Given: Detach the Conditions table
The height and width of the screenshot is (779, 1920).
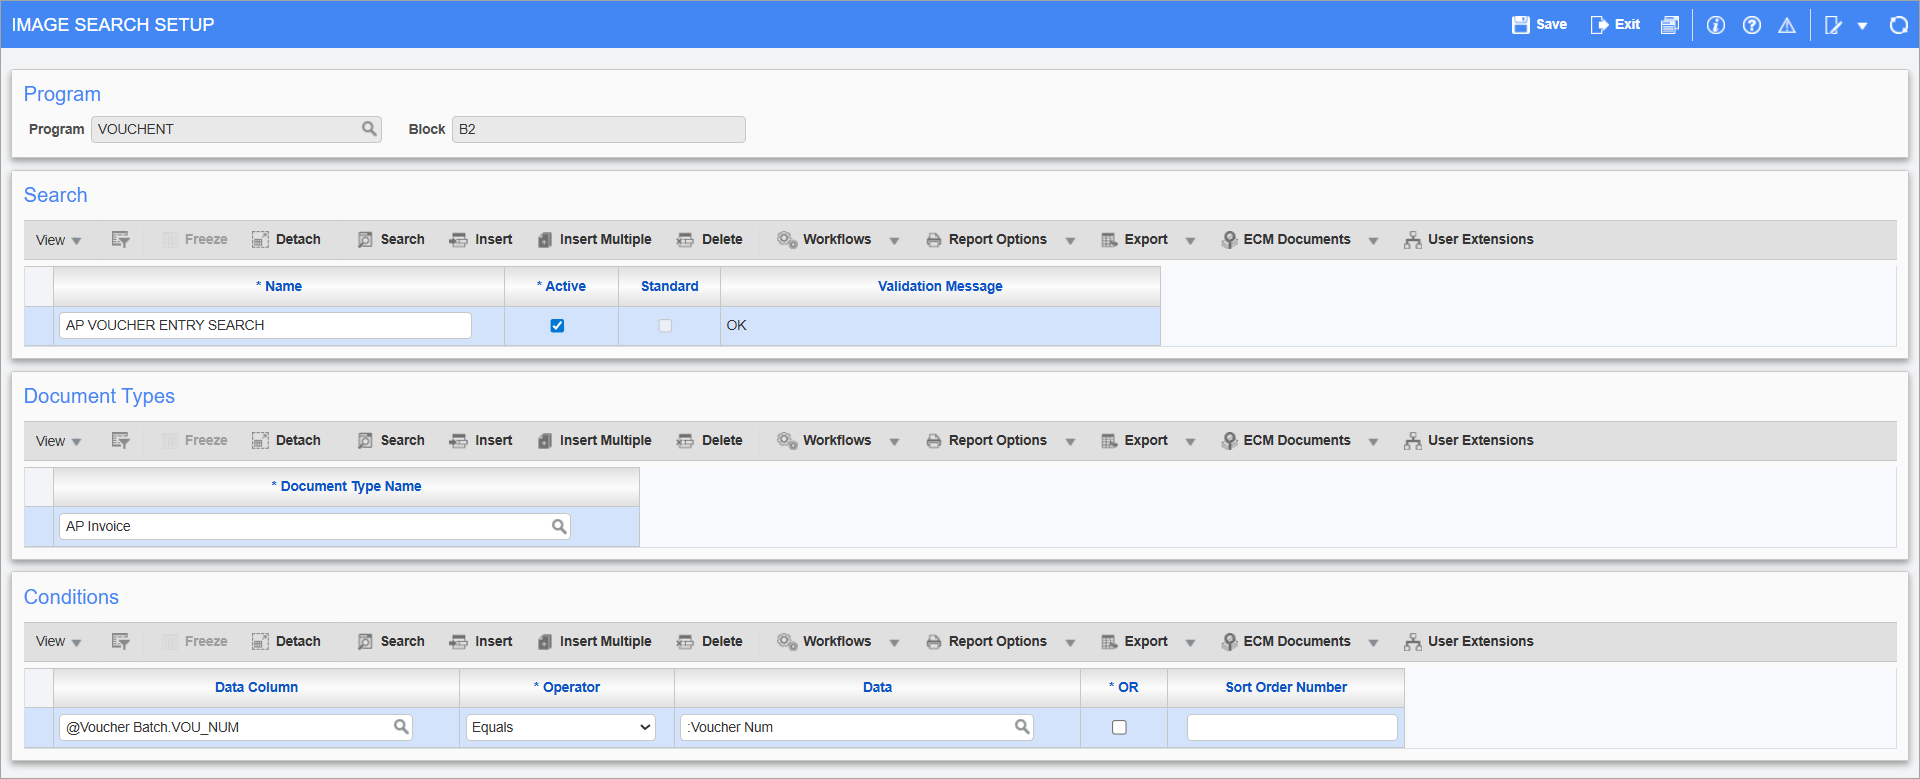Looking at the screenshot, I should point(286,642).
